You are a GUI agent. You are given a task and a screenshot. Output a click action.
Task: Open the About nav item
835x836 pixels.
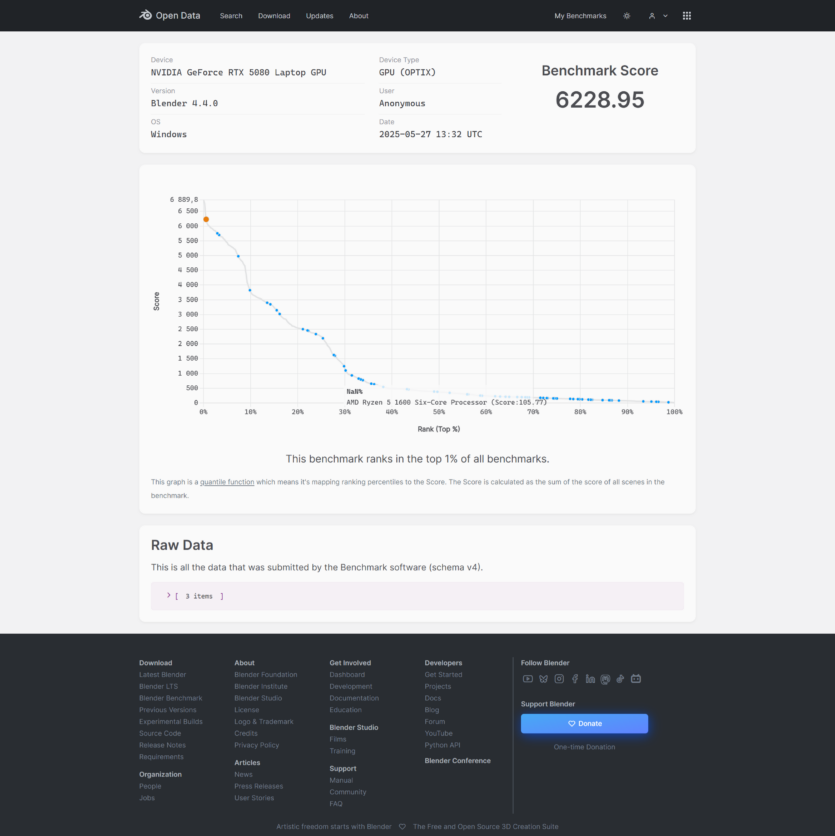358,16
